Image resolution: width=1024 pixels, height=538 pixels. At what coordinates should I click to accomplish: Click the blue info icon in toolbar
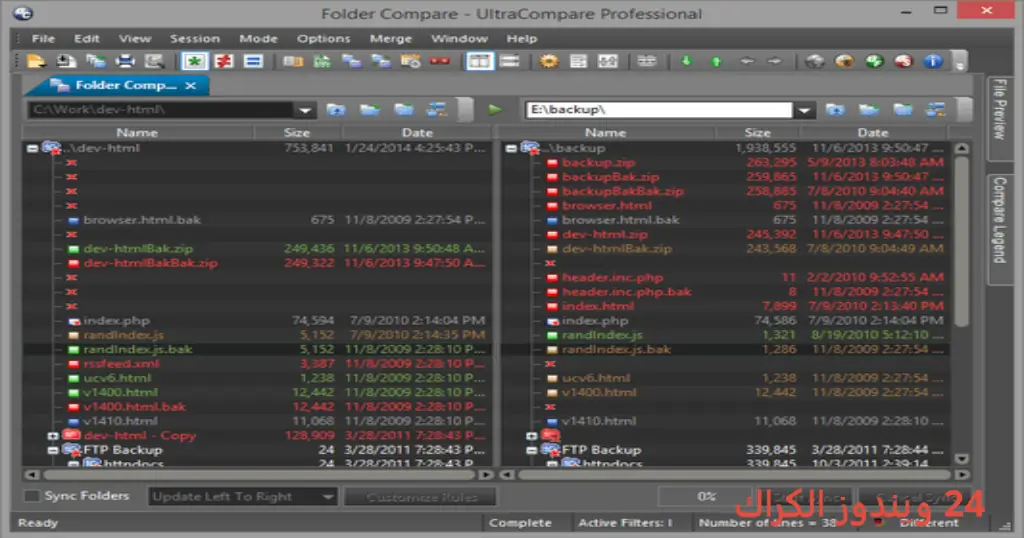933,61
